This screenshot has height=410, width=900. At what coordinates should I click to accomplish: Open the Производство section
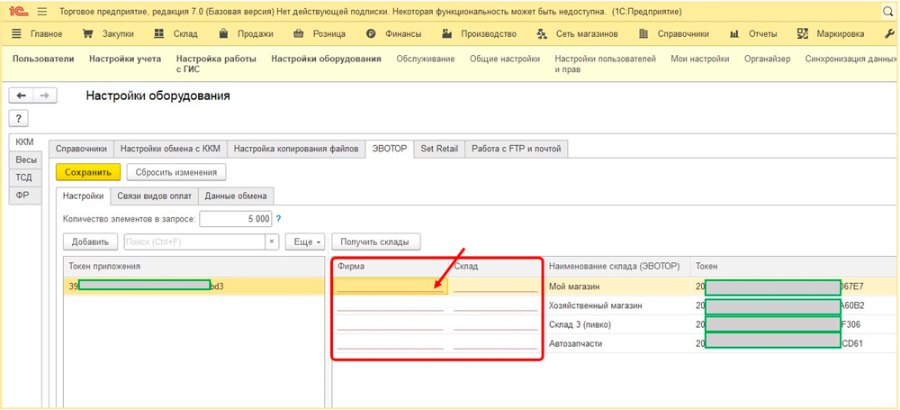(479, 34)
